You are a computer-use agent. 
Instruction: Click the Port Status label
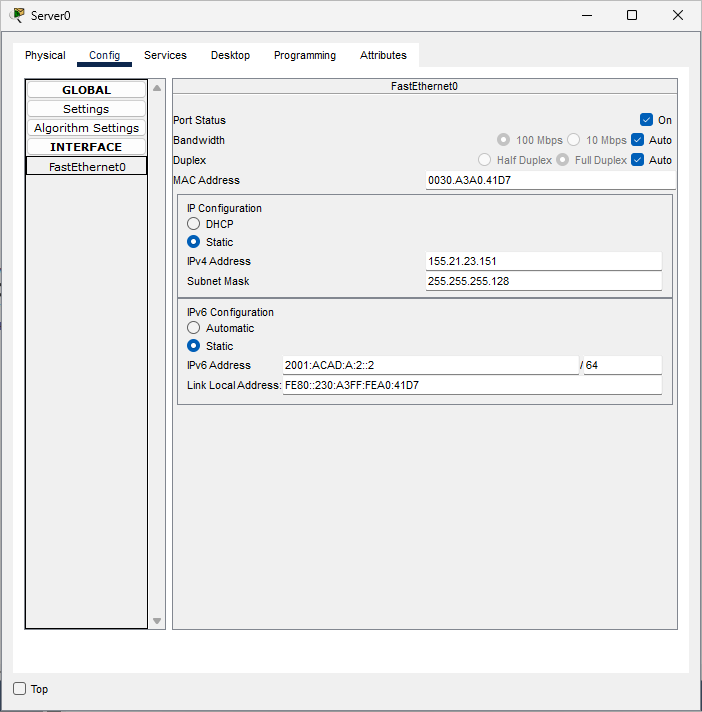[199, 120]
